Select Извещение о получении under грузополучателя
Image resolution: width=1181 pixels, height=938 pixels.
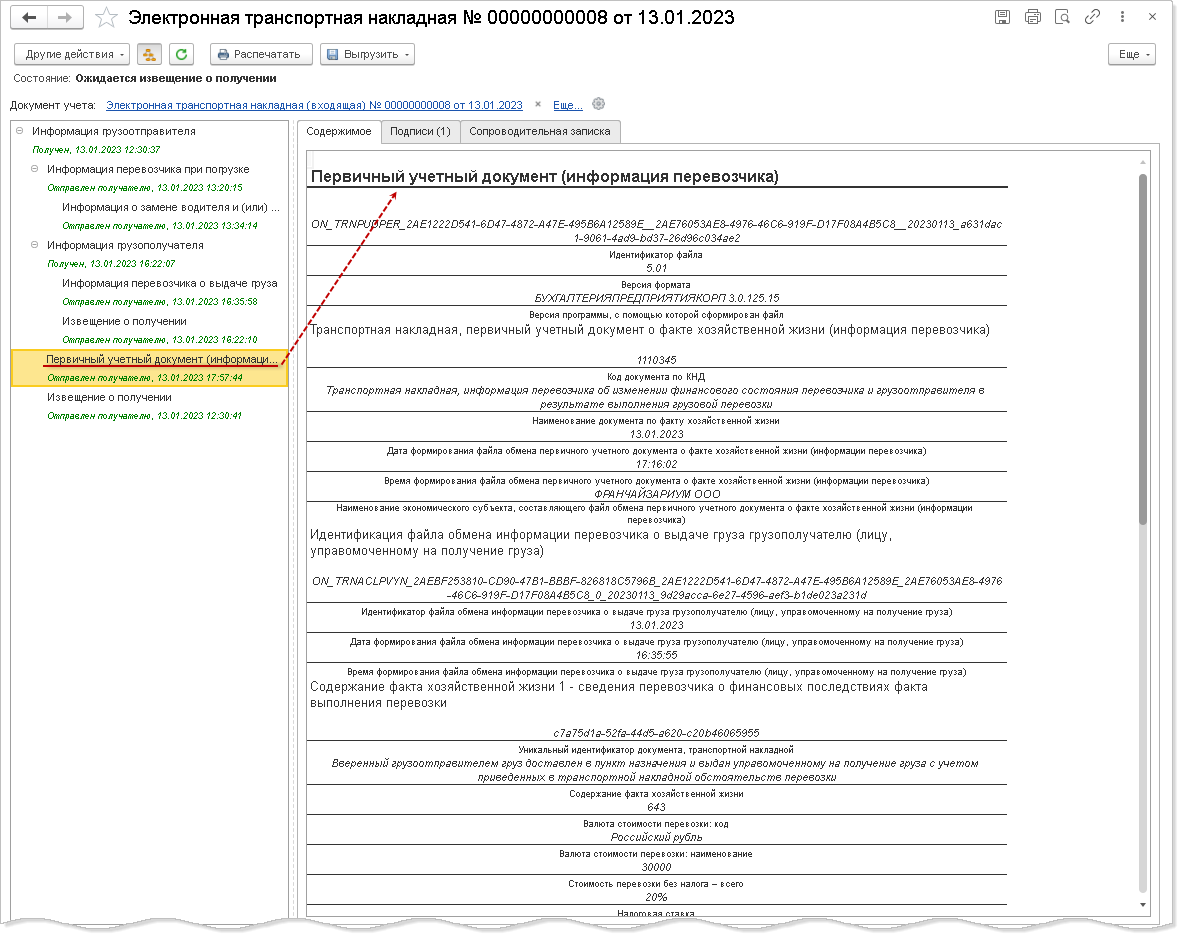124,321
